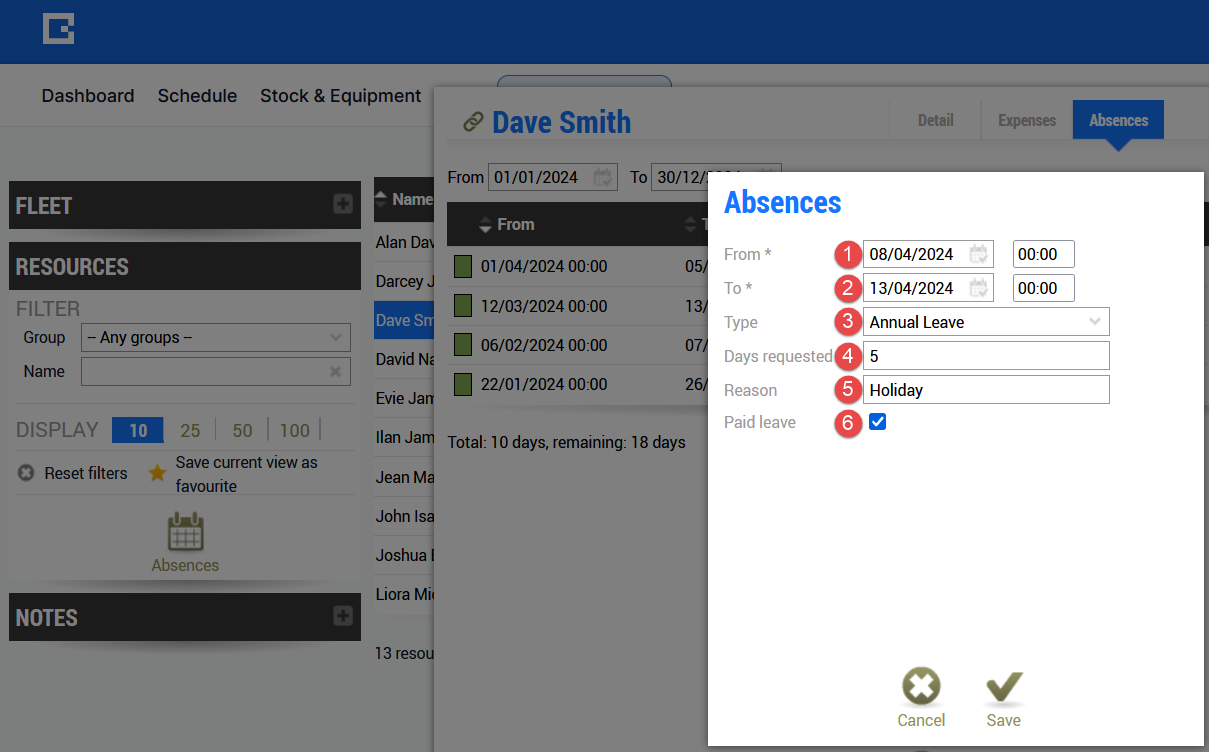Open the Dashboard menu
Image resolution: width=1209 pixels, height=752 pixels.
[x=88, y=96]
